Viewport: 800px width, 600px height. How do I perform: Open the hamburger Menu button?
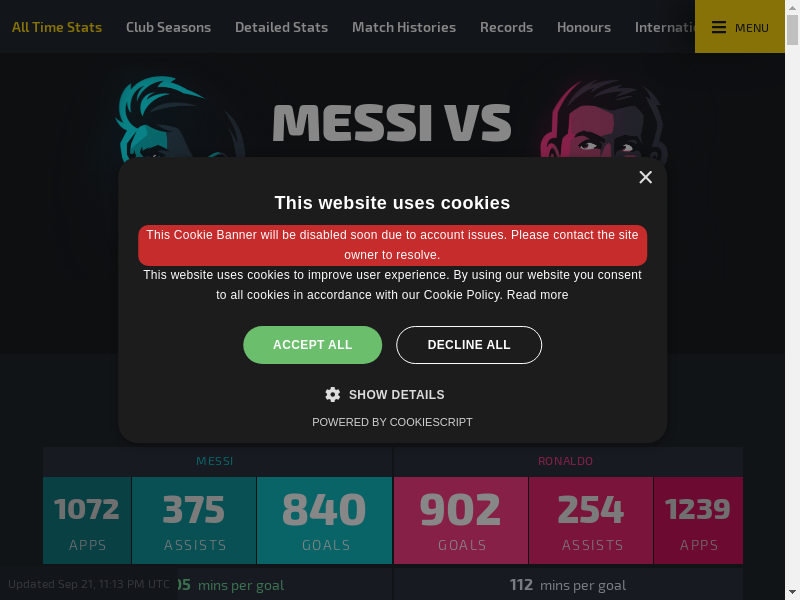(x=740, y=27)
